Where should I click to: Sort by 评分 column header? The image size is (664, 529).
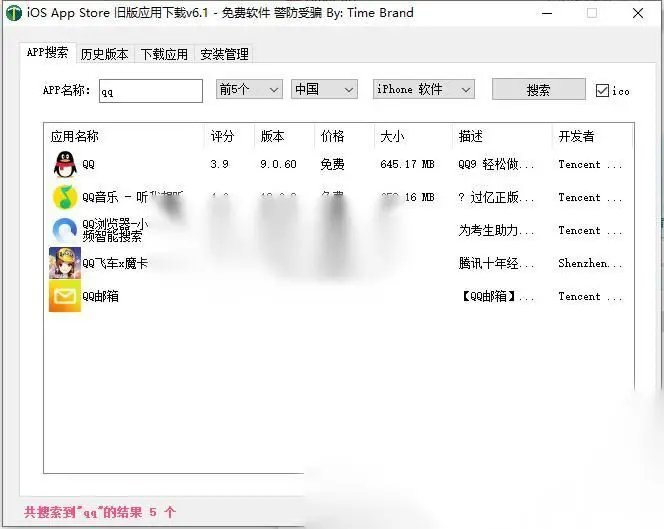point(229,136)
